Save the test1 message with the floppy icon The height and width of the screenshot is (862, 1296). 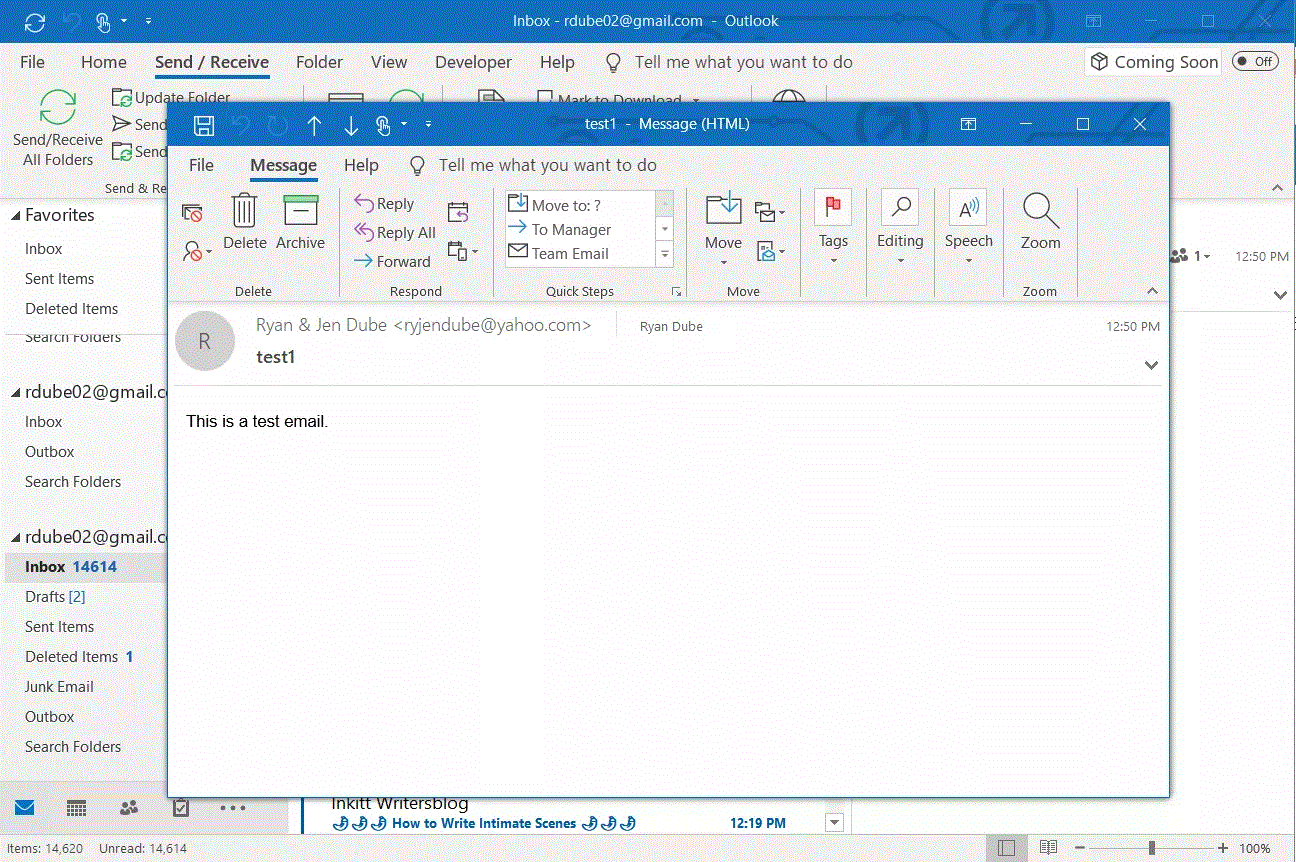[204, 125]
